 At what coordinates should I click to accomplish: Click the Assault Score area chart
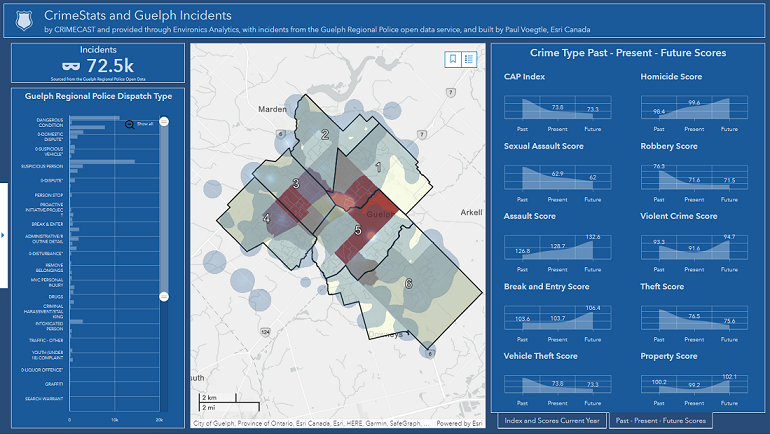coord(557,247)
